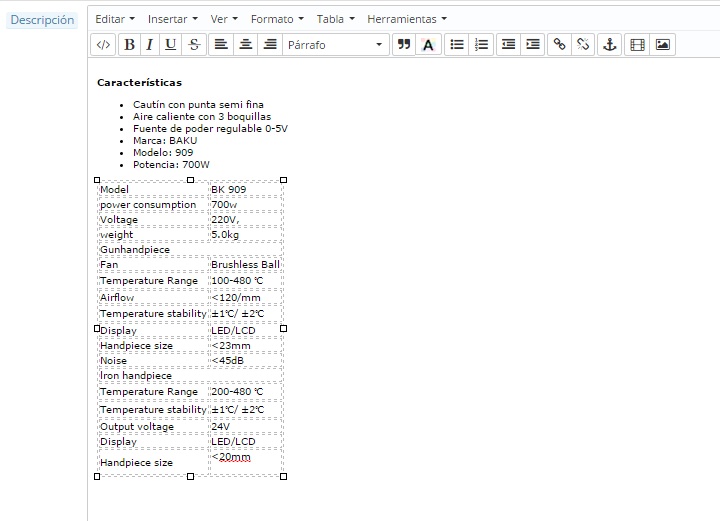Apply blockquote formatting

tap(404, 45)
